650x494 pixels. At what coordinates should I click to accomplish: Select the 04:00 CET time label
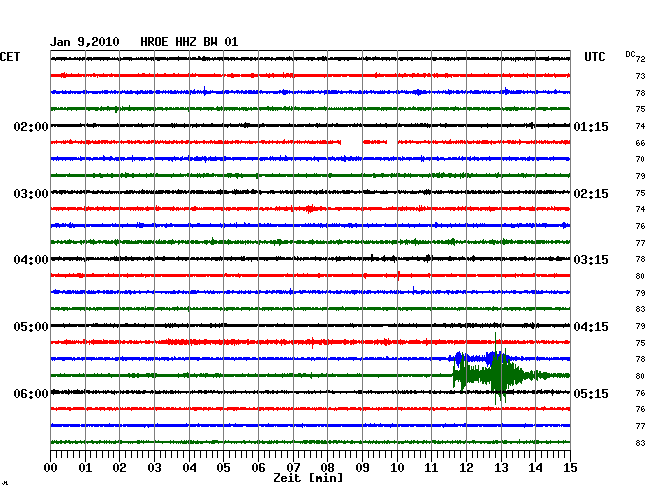pos(31,260)
